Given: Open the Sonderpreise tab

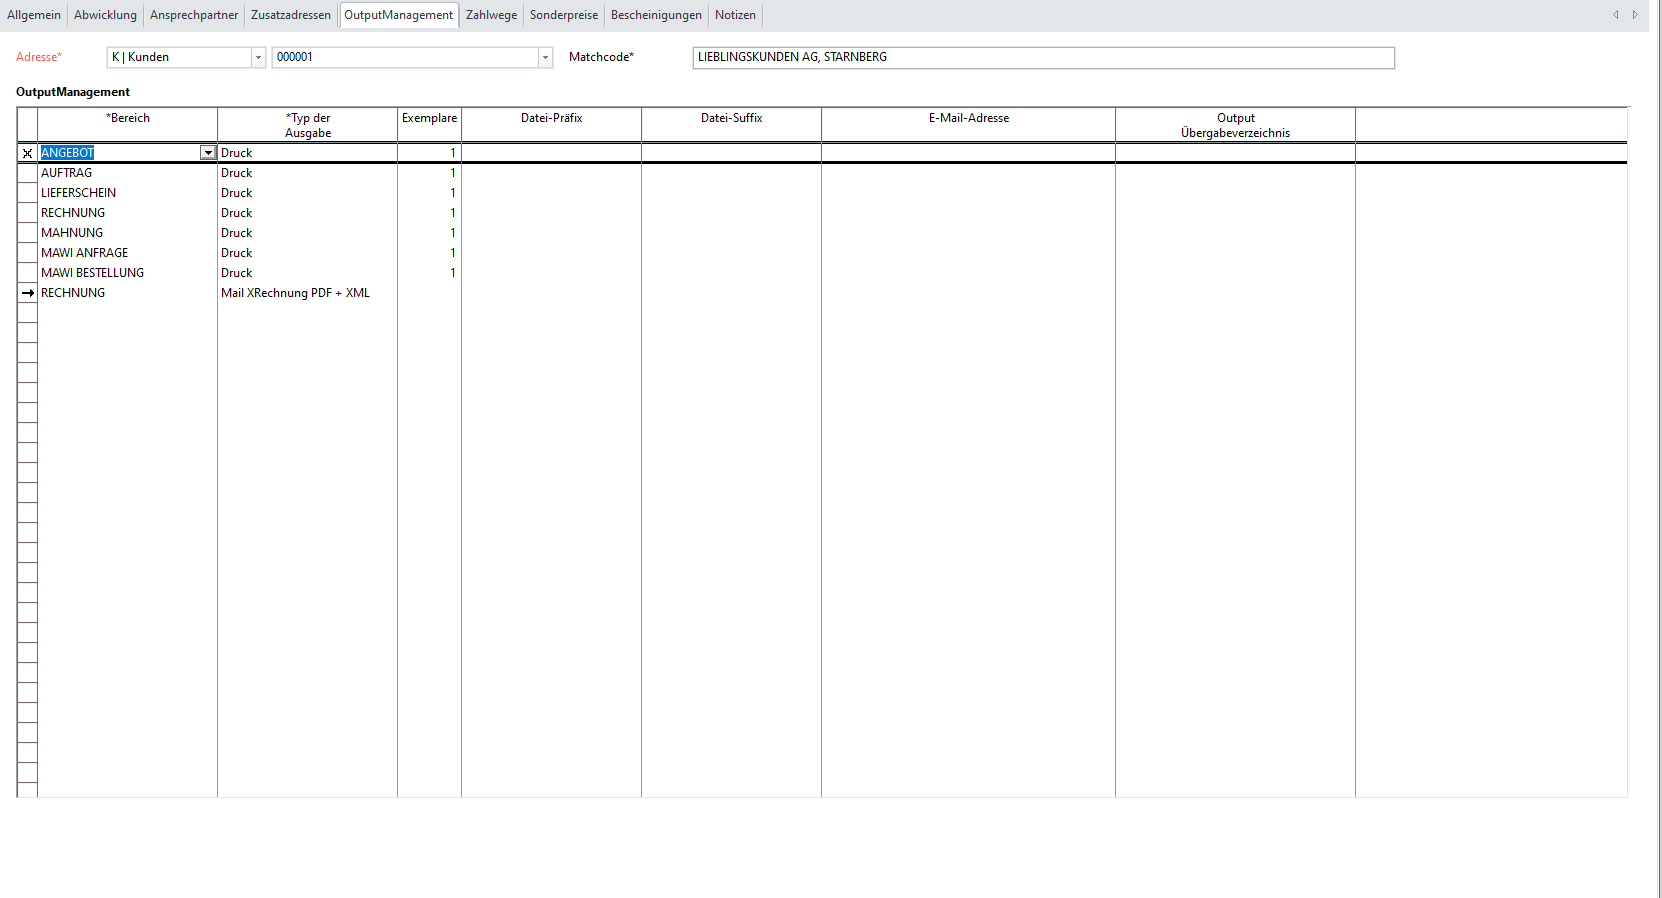Looking at the screenshot, I should click(564, 15).
